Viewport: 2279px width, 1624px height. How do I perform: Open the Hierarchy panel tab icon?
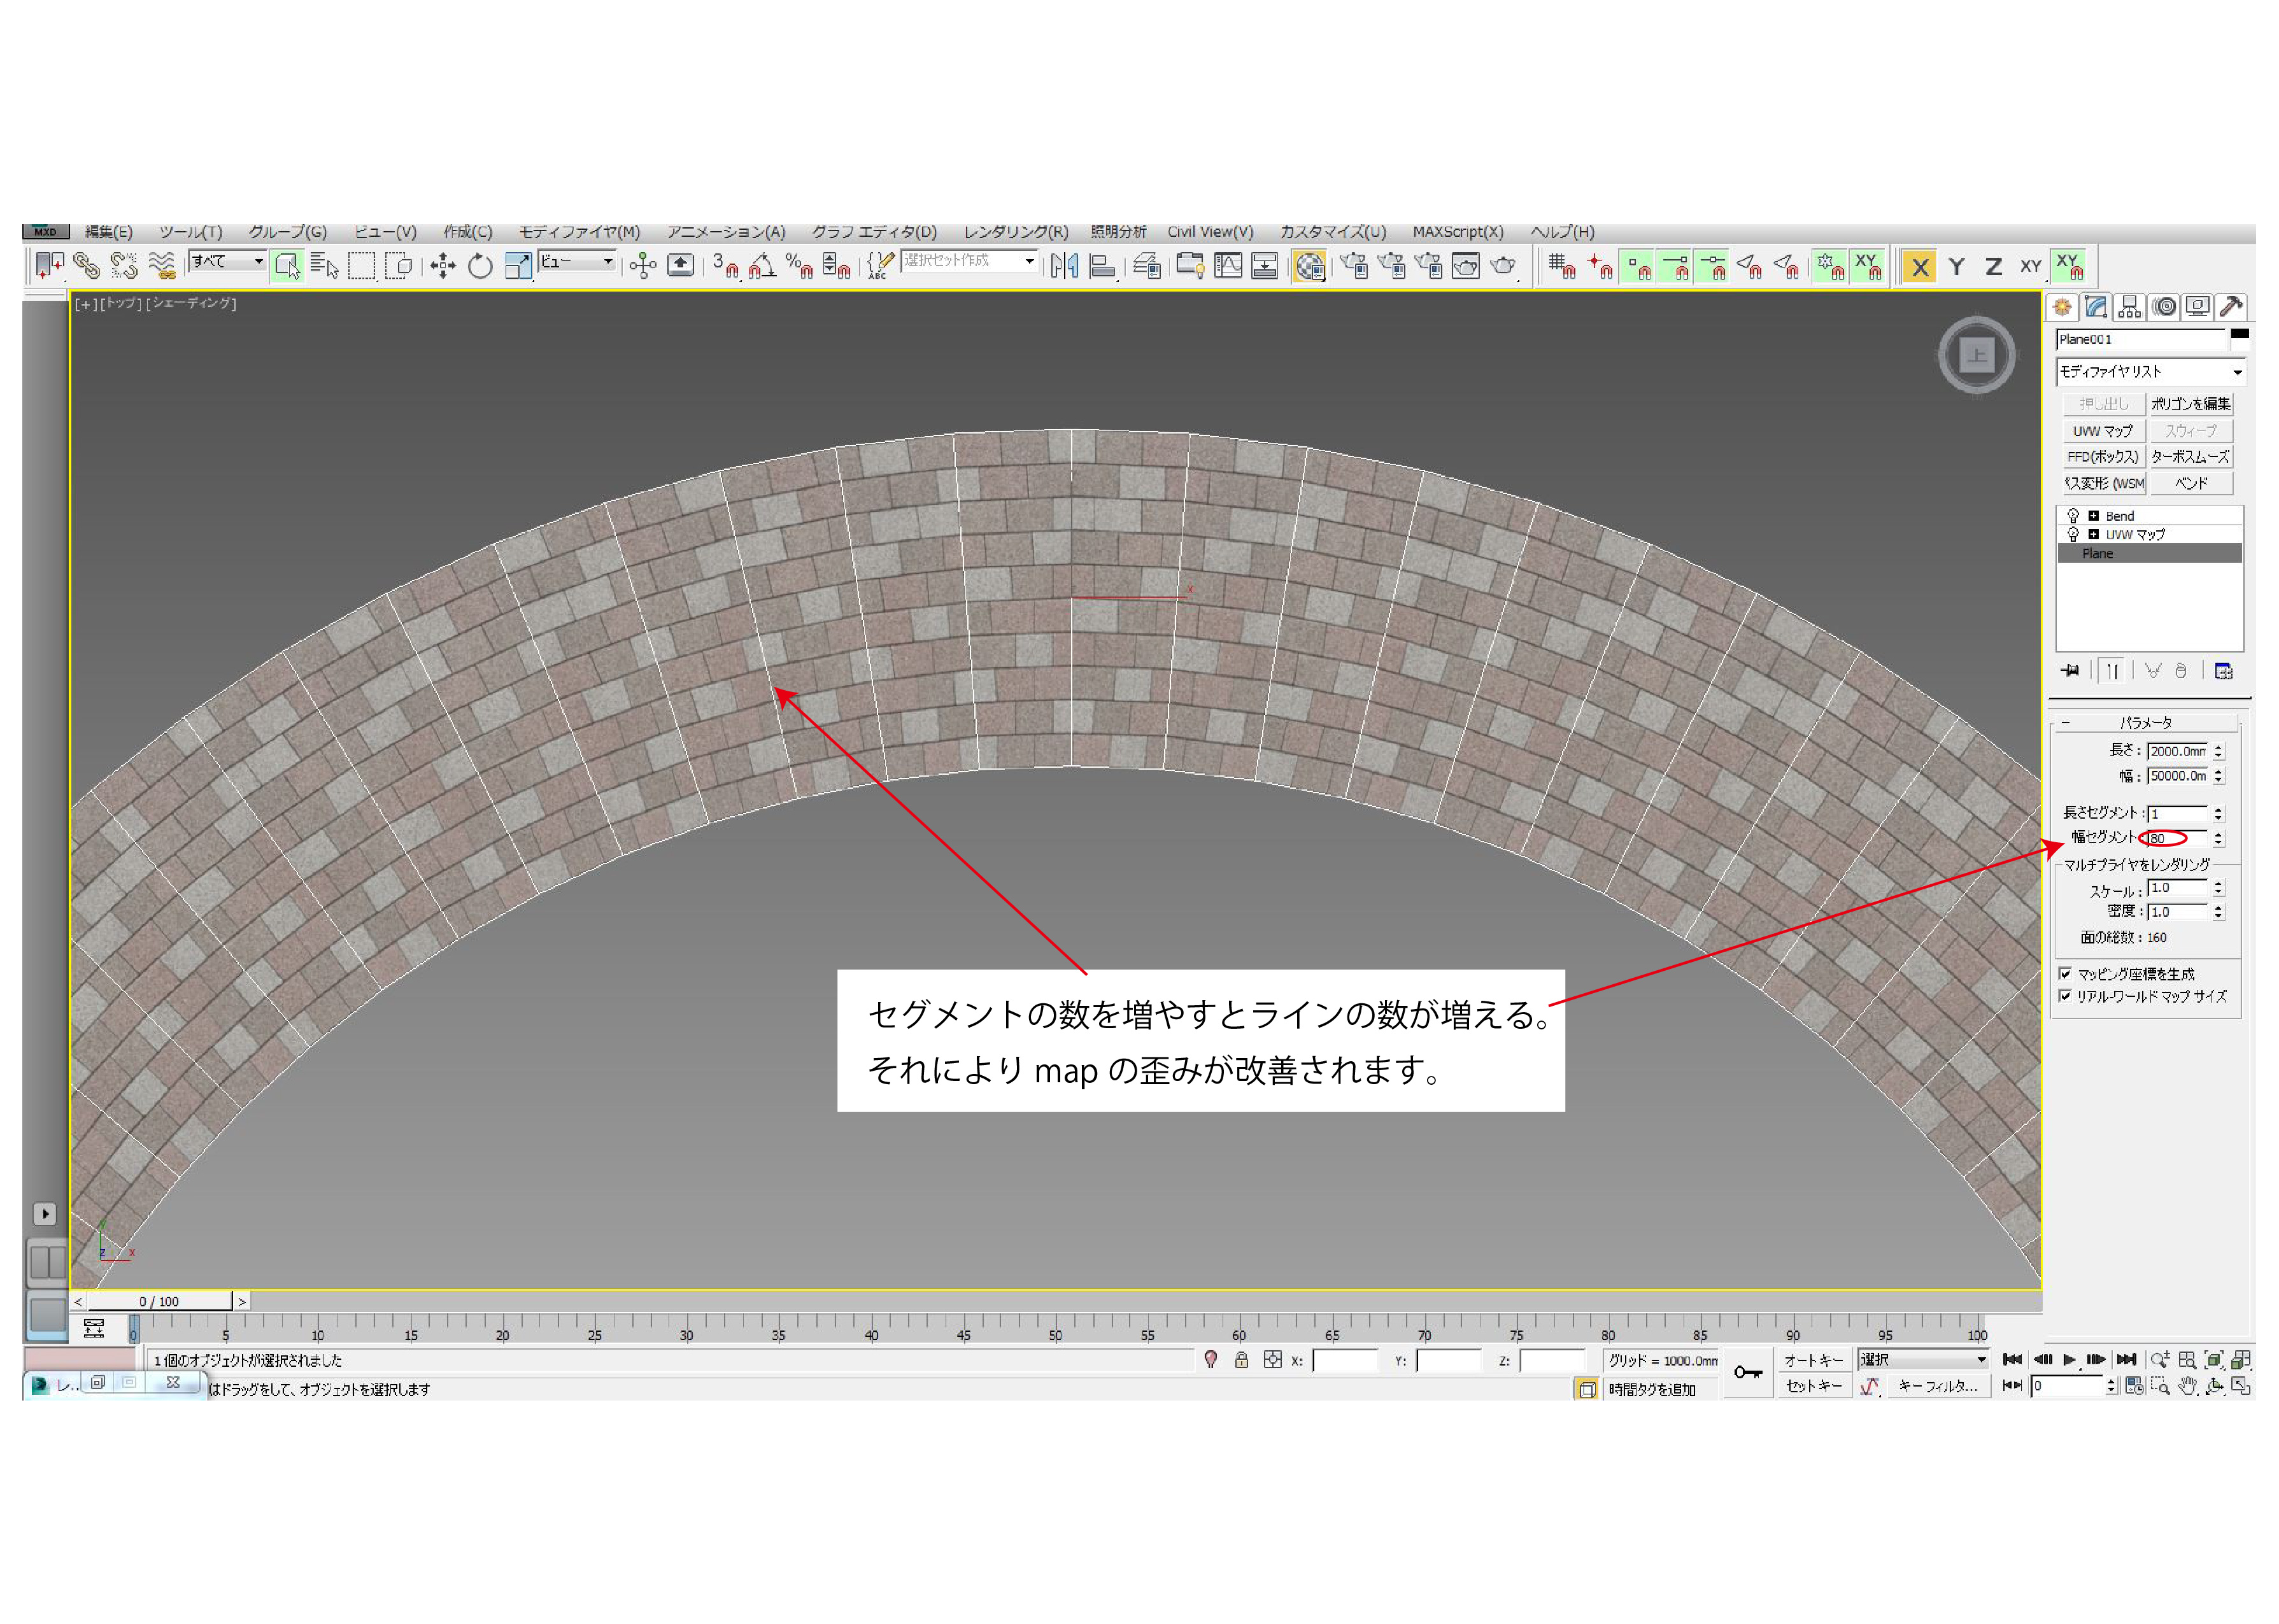2129,307
